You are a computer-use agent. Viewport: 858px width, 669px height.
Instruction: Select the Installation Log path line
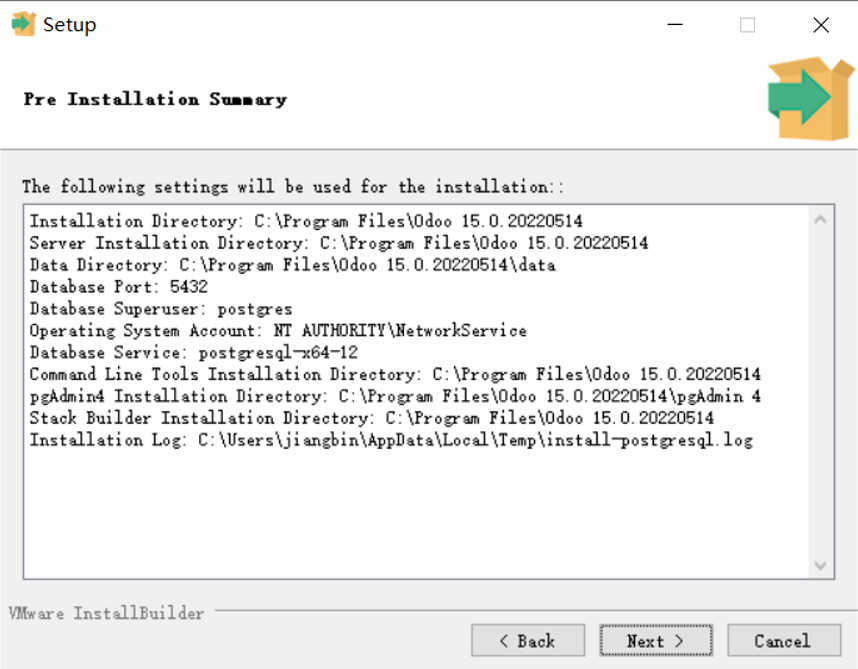coord(391,440)
